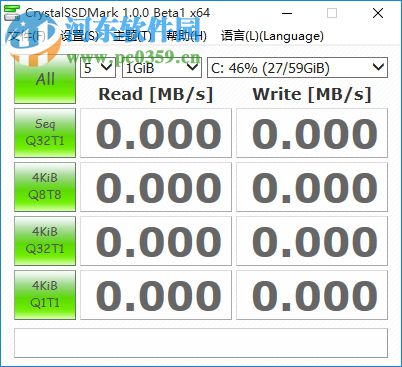Open the C: drive selection dropdown
The height and width of the screenshot is (367, 402).
297,68
